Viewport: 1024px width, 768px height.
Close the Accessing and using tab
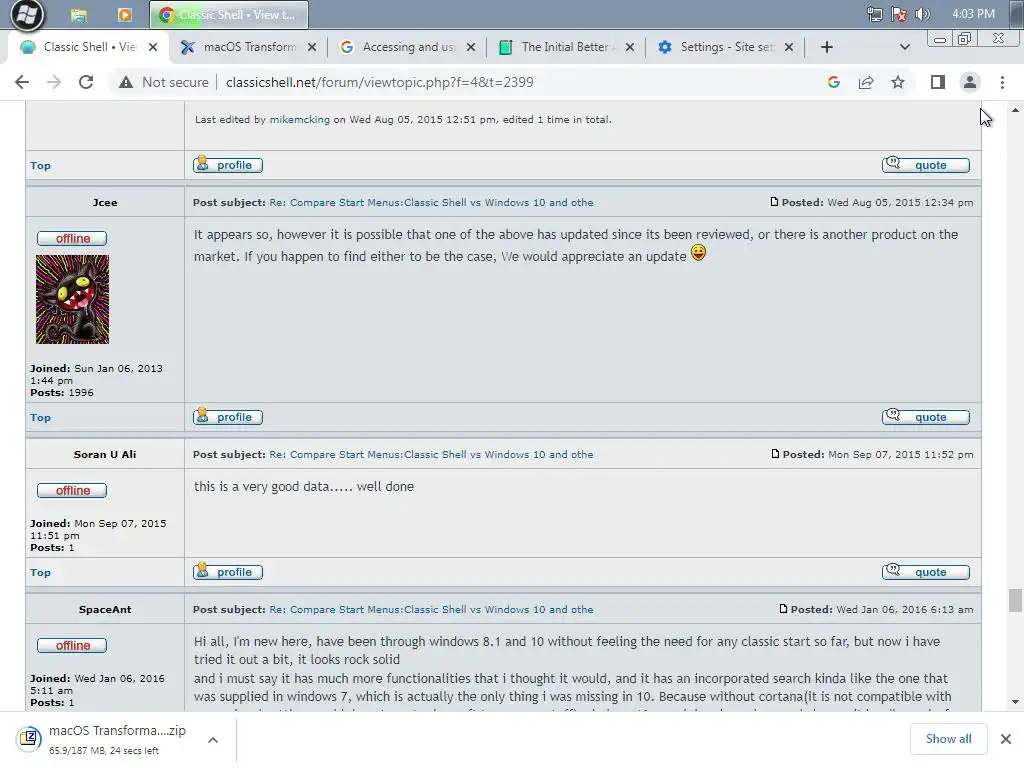[471, 47]
